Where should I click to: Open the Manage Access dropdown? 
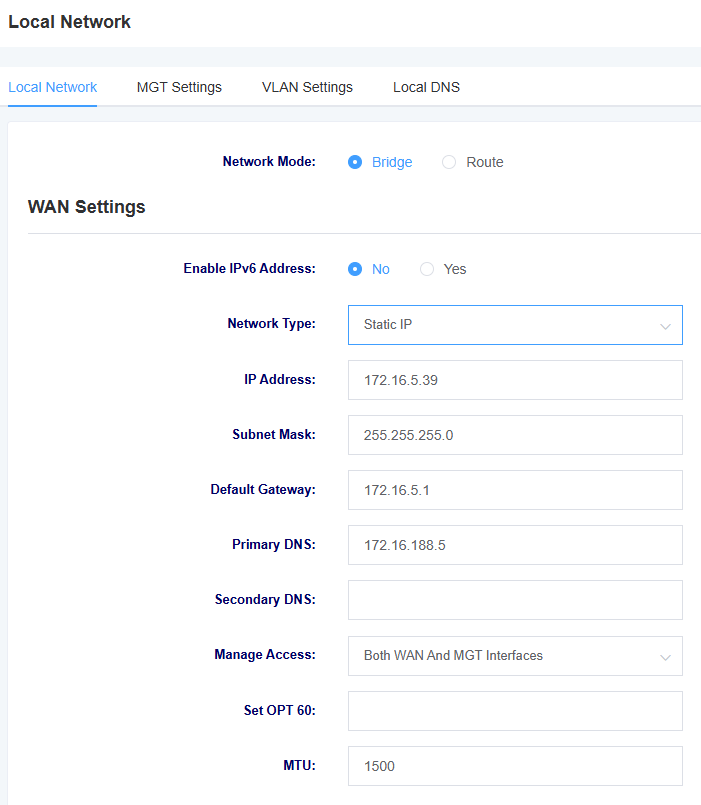[x=515, y=656]
